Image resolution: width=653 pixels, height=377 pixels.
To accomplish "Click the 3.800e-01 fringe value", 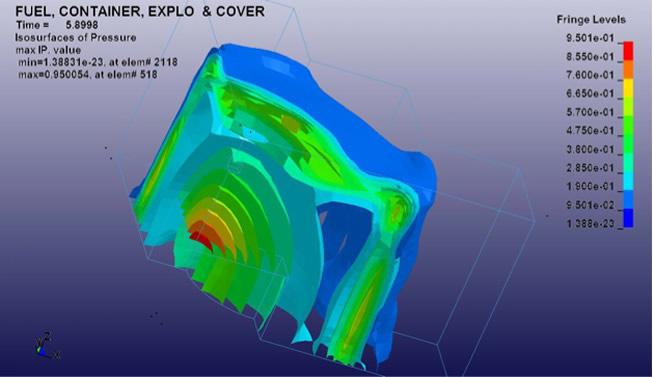I will tap(590, 150).
